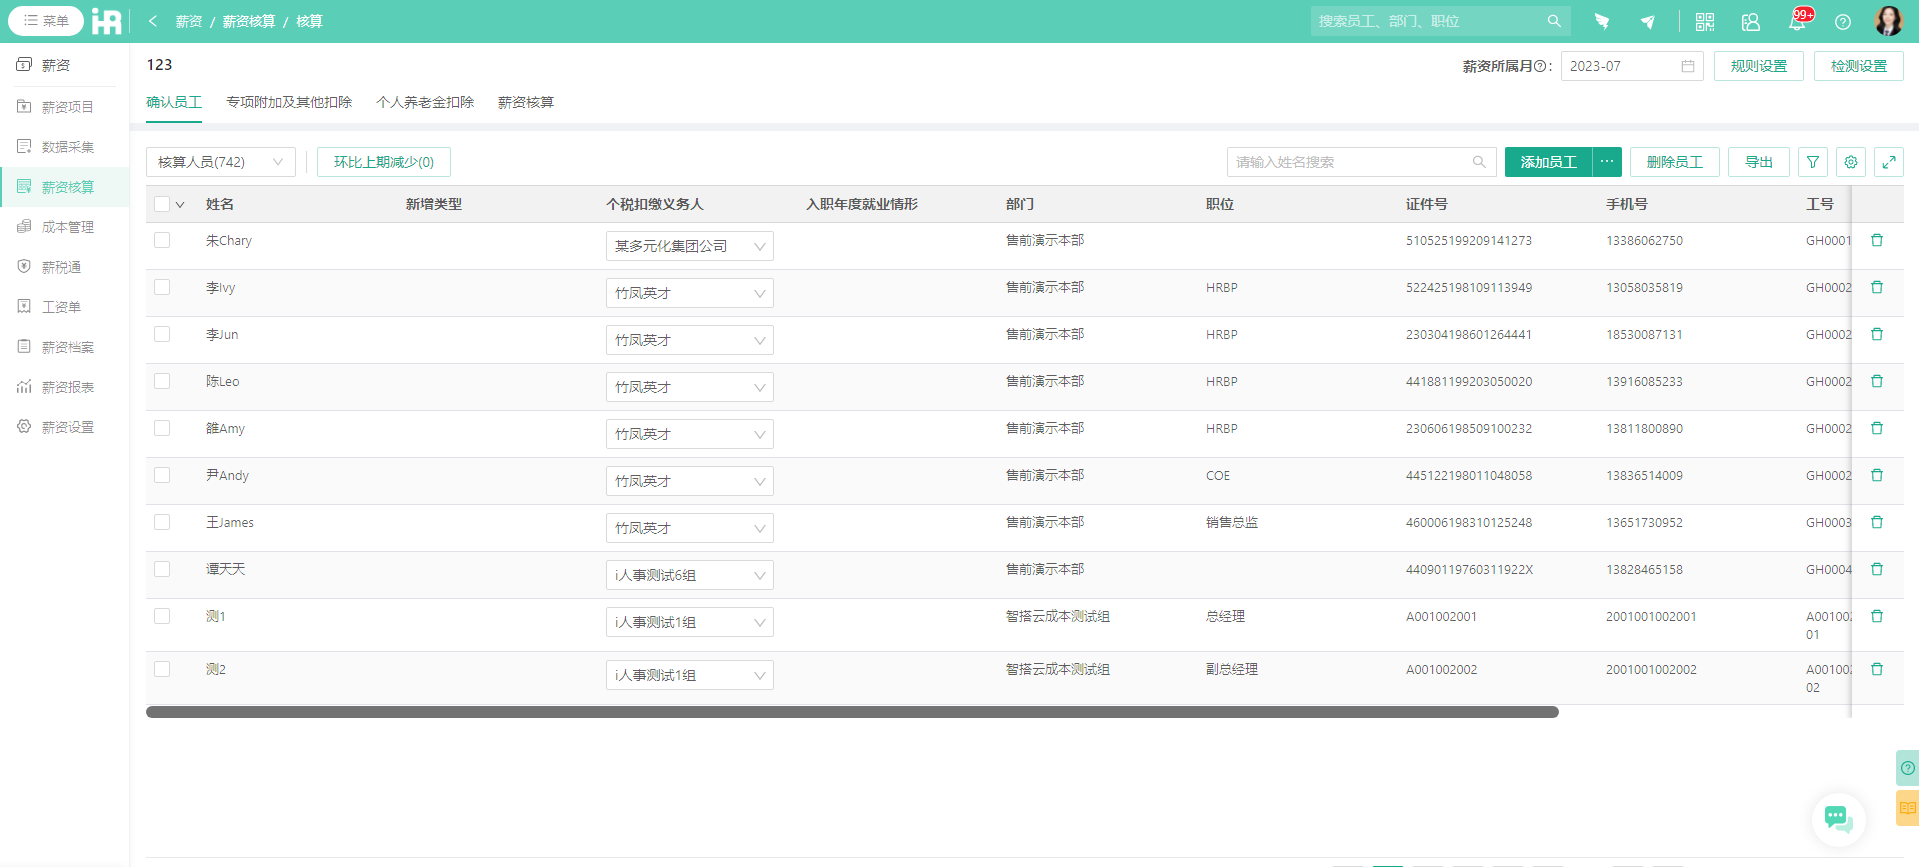Viewport: 1919px width, 867px height.
Task: Check the box for 李Ivy
Action: point(162,287)
